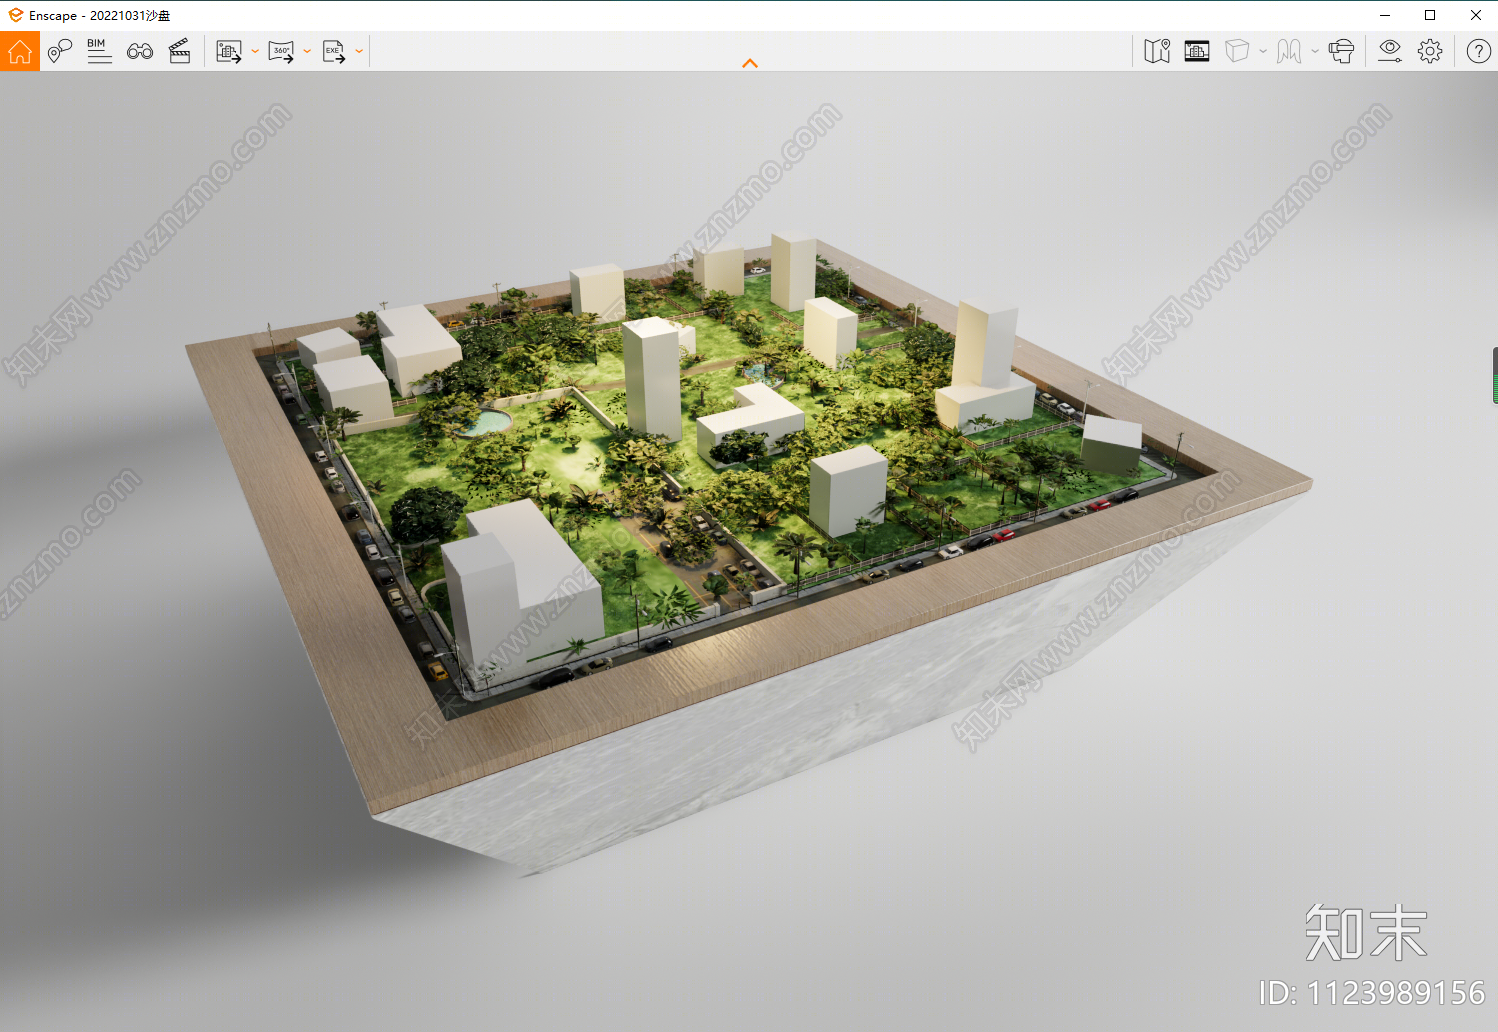Click the navigation mode icon beside cube

click(1289, 51)
